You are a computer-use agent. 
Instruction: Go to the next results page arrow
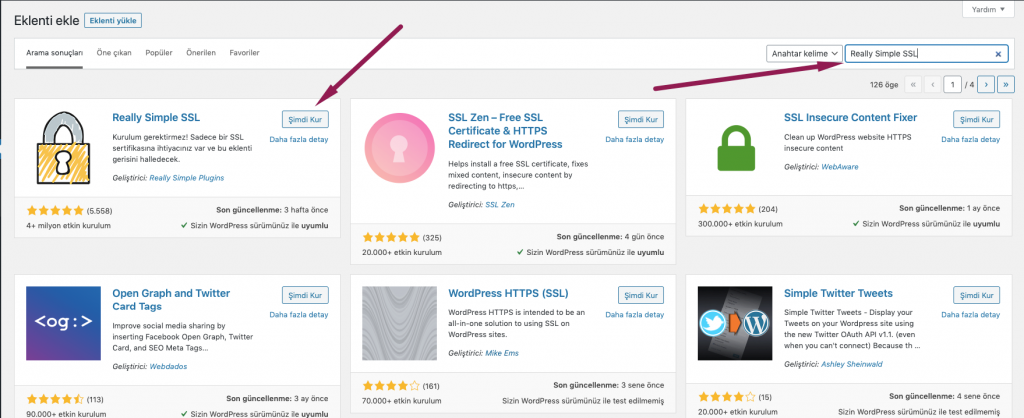[986, 84]
